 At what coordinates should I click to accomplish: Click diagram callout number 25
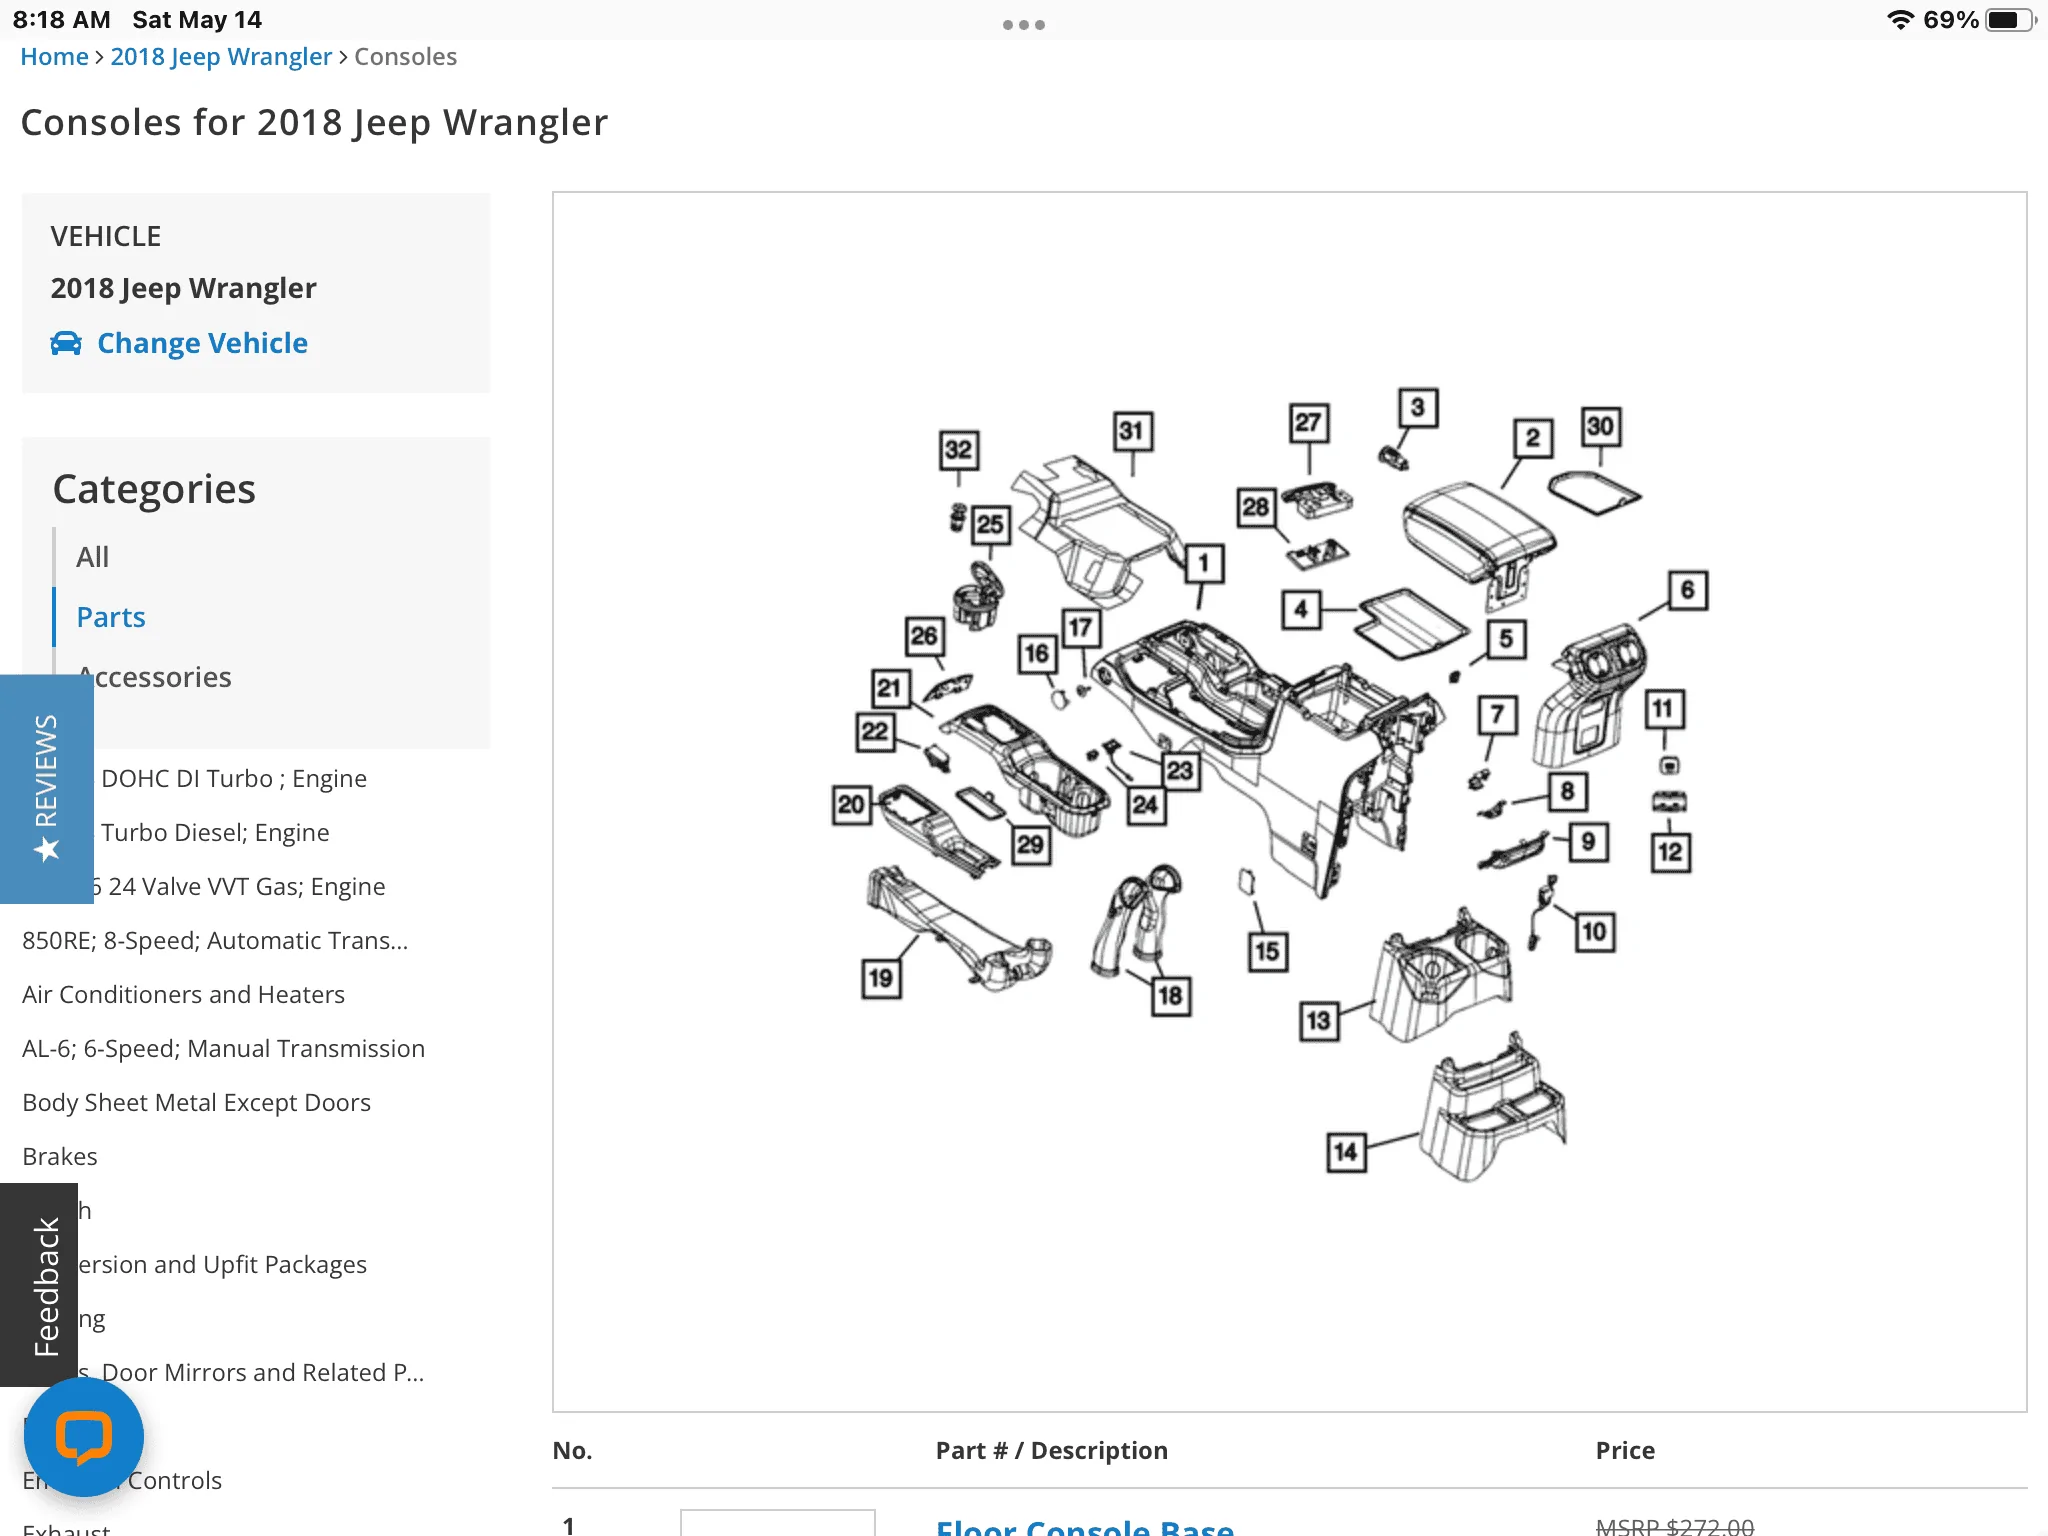991,524
